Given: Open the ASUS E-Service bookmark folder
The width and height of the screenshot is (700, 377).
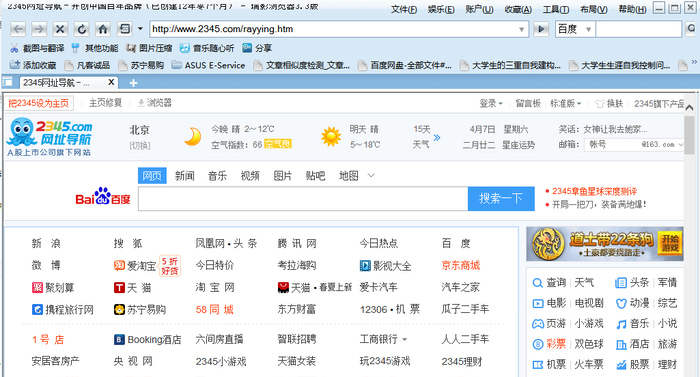Looking at the screenshot, I should (209, 65).
